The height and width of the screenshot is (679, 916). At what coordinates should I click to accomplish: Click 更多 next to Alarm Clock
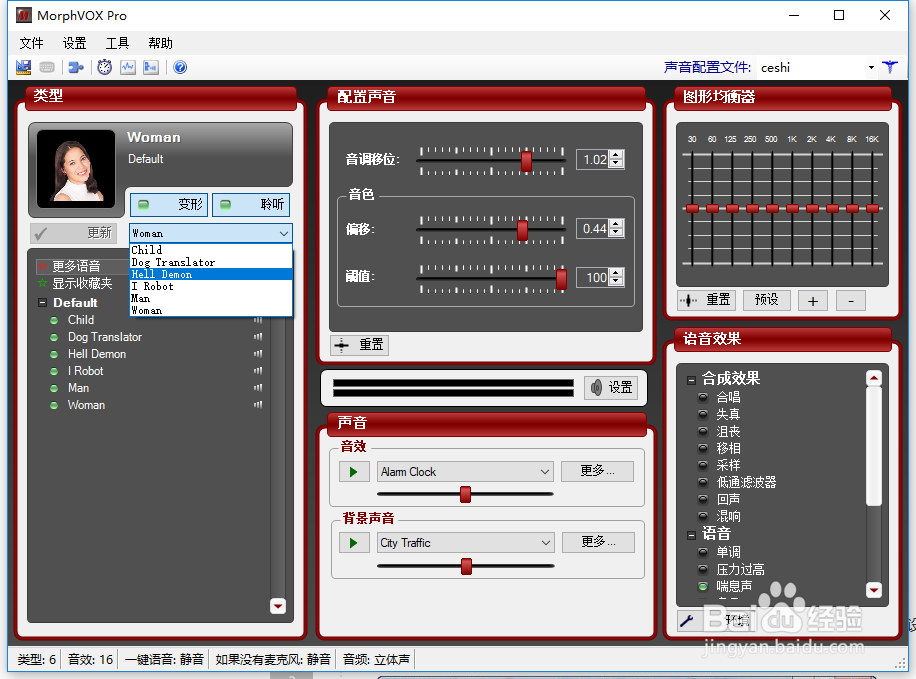point(597,471)
